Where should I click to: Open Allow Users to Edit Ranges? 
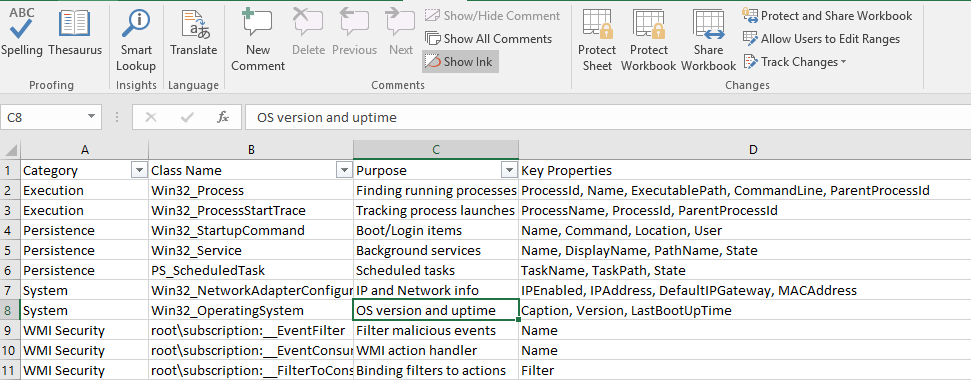(x=821, y=39)
